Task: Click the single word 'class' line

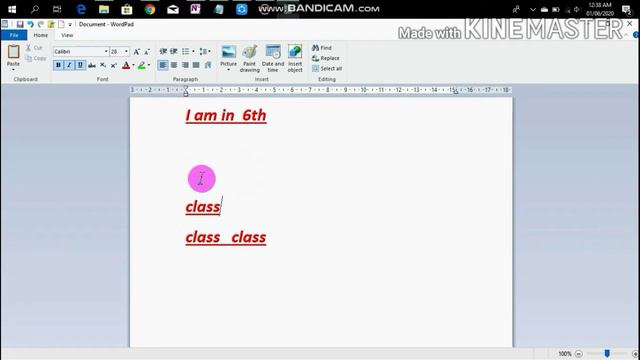Action: pyautogui.click(x=203, y=207)
